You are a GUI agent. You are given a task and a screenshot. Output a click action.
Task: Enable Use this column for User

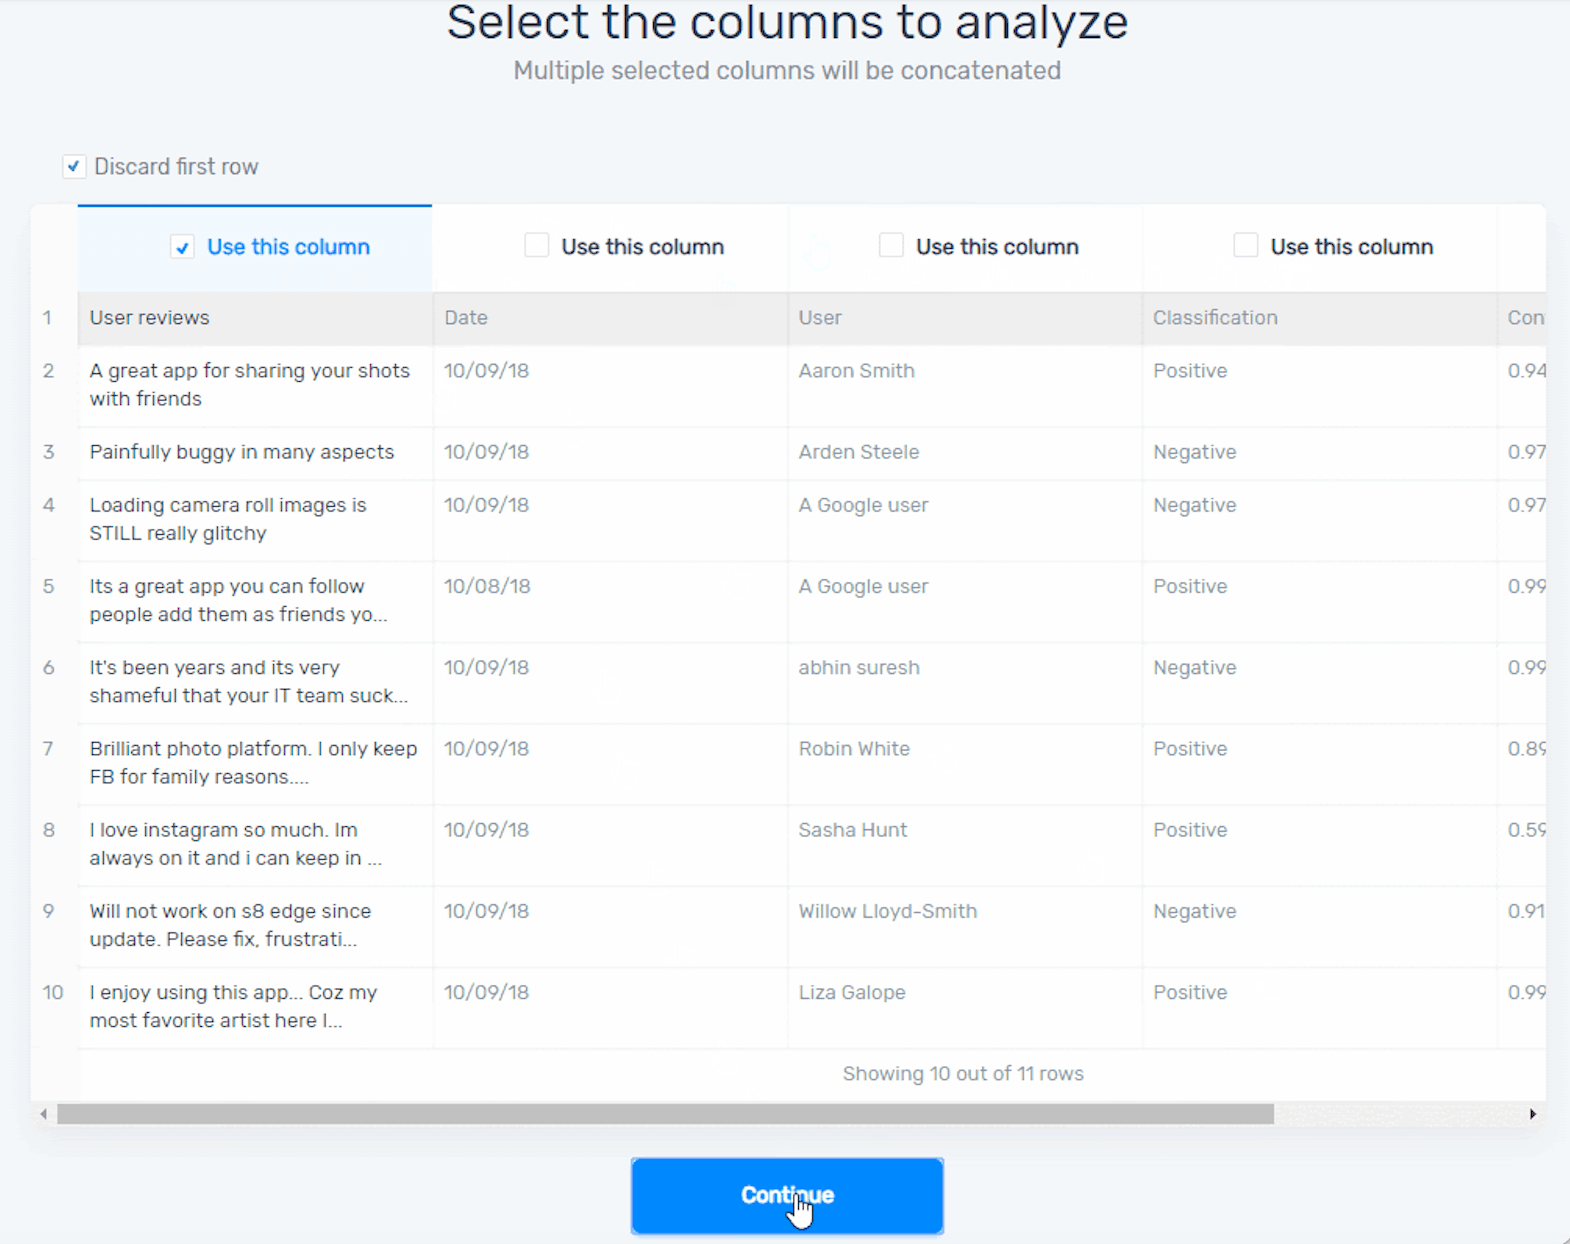(x=891, y=246)
